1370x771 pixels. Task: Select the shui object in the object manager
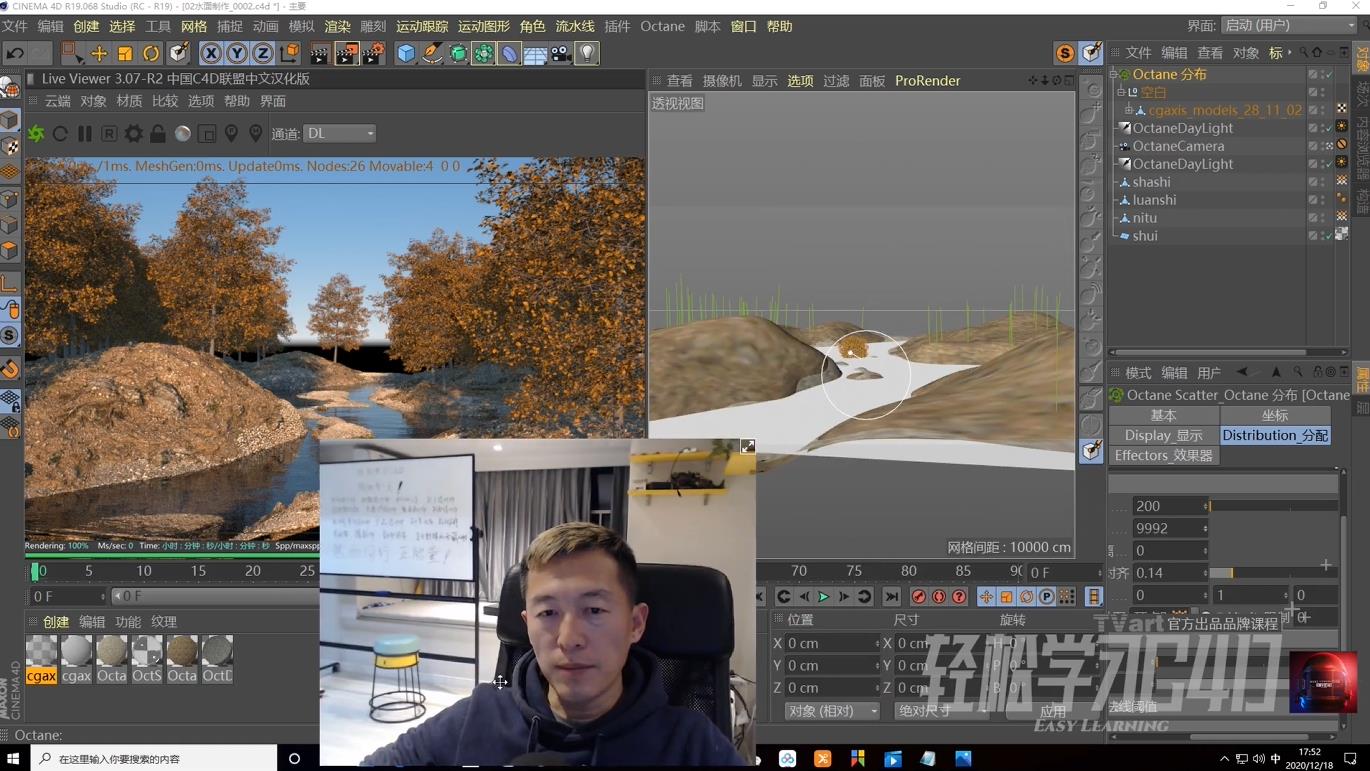1144,235
